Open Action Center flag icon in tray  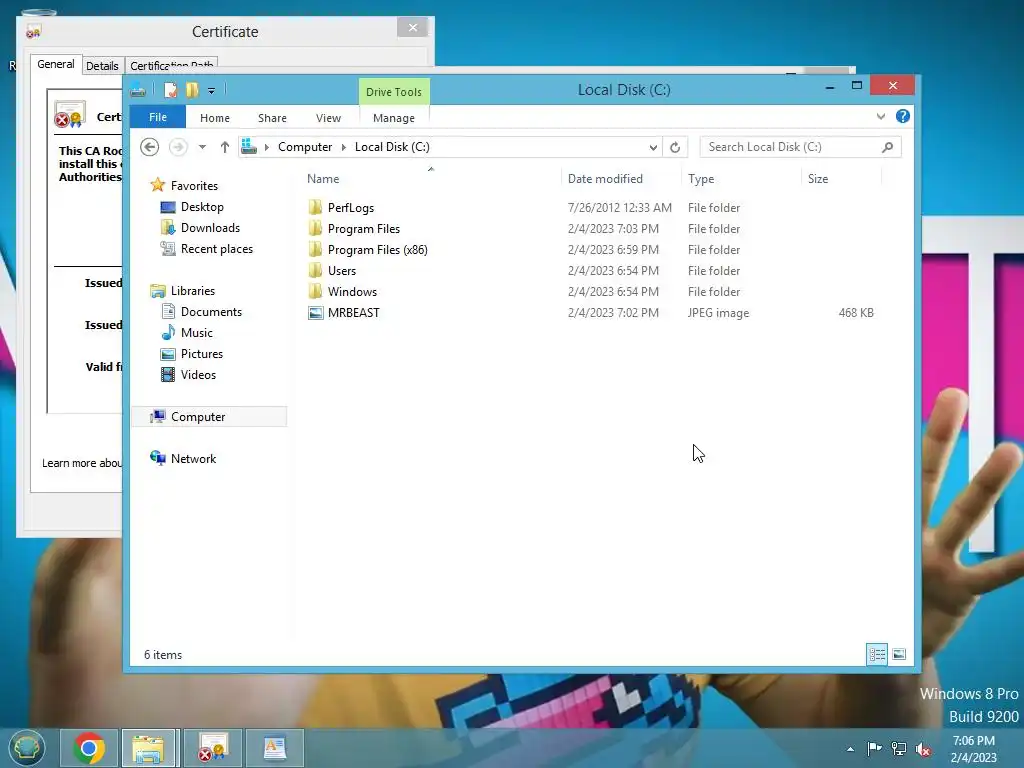coord(874,749)
